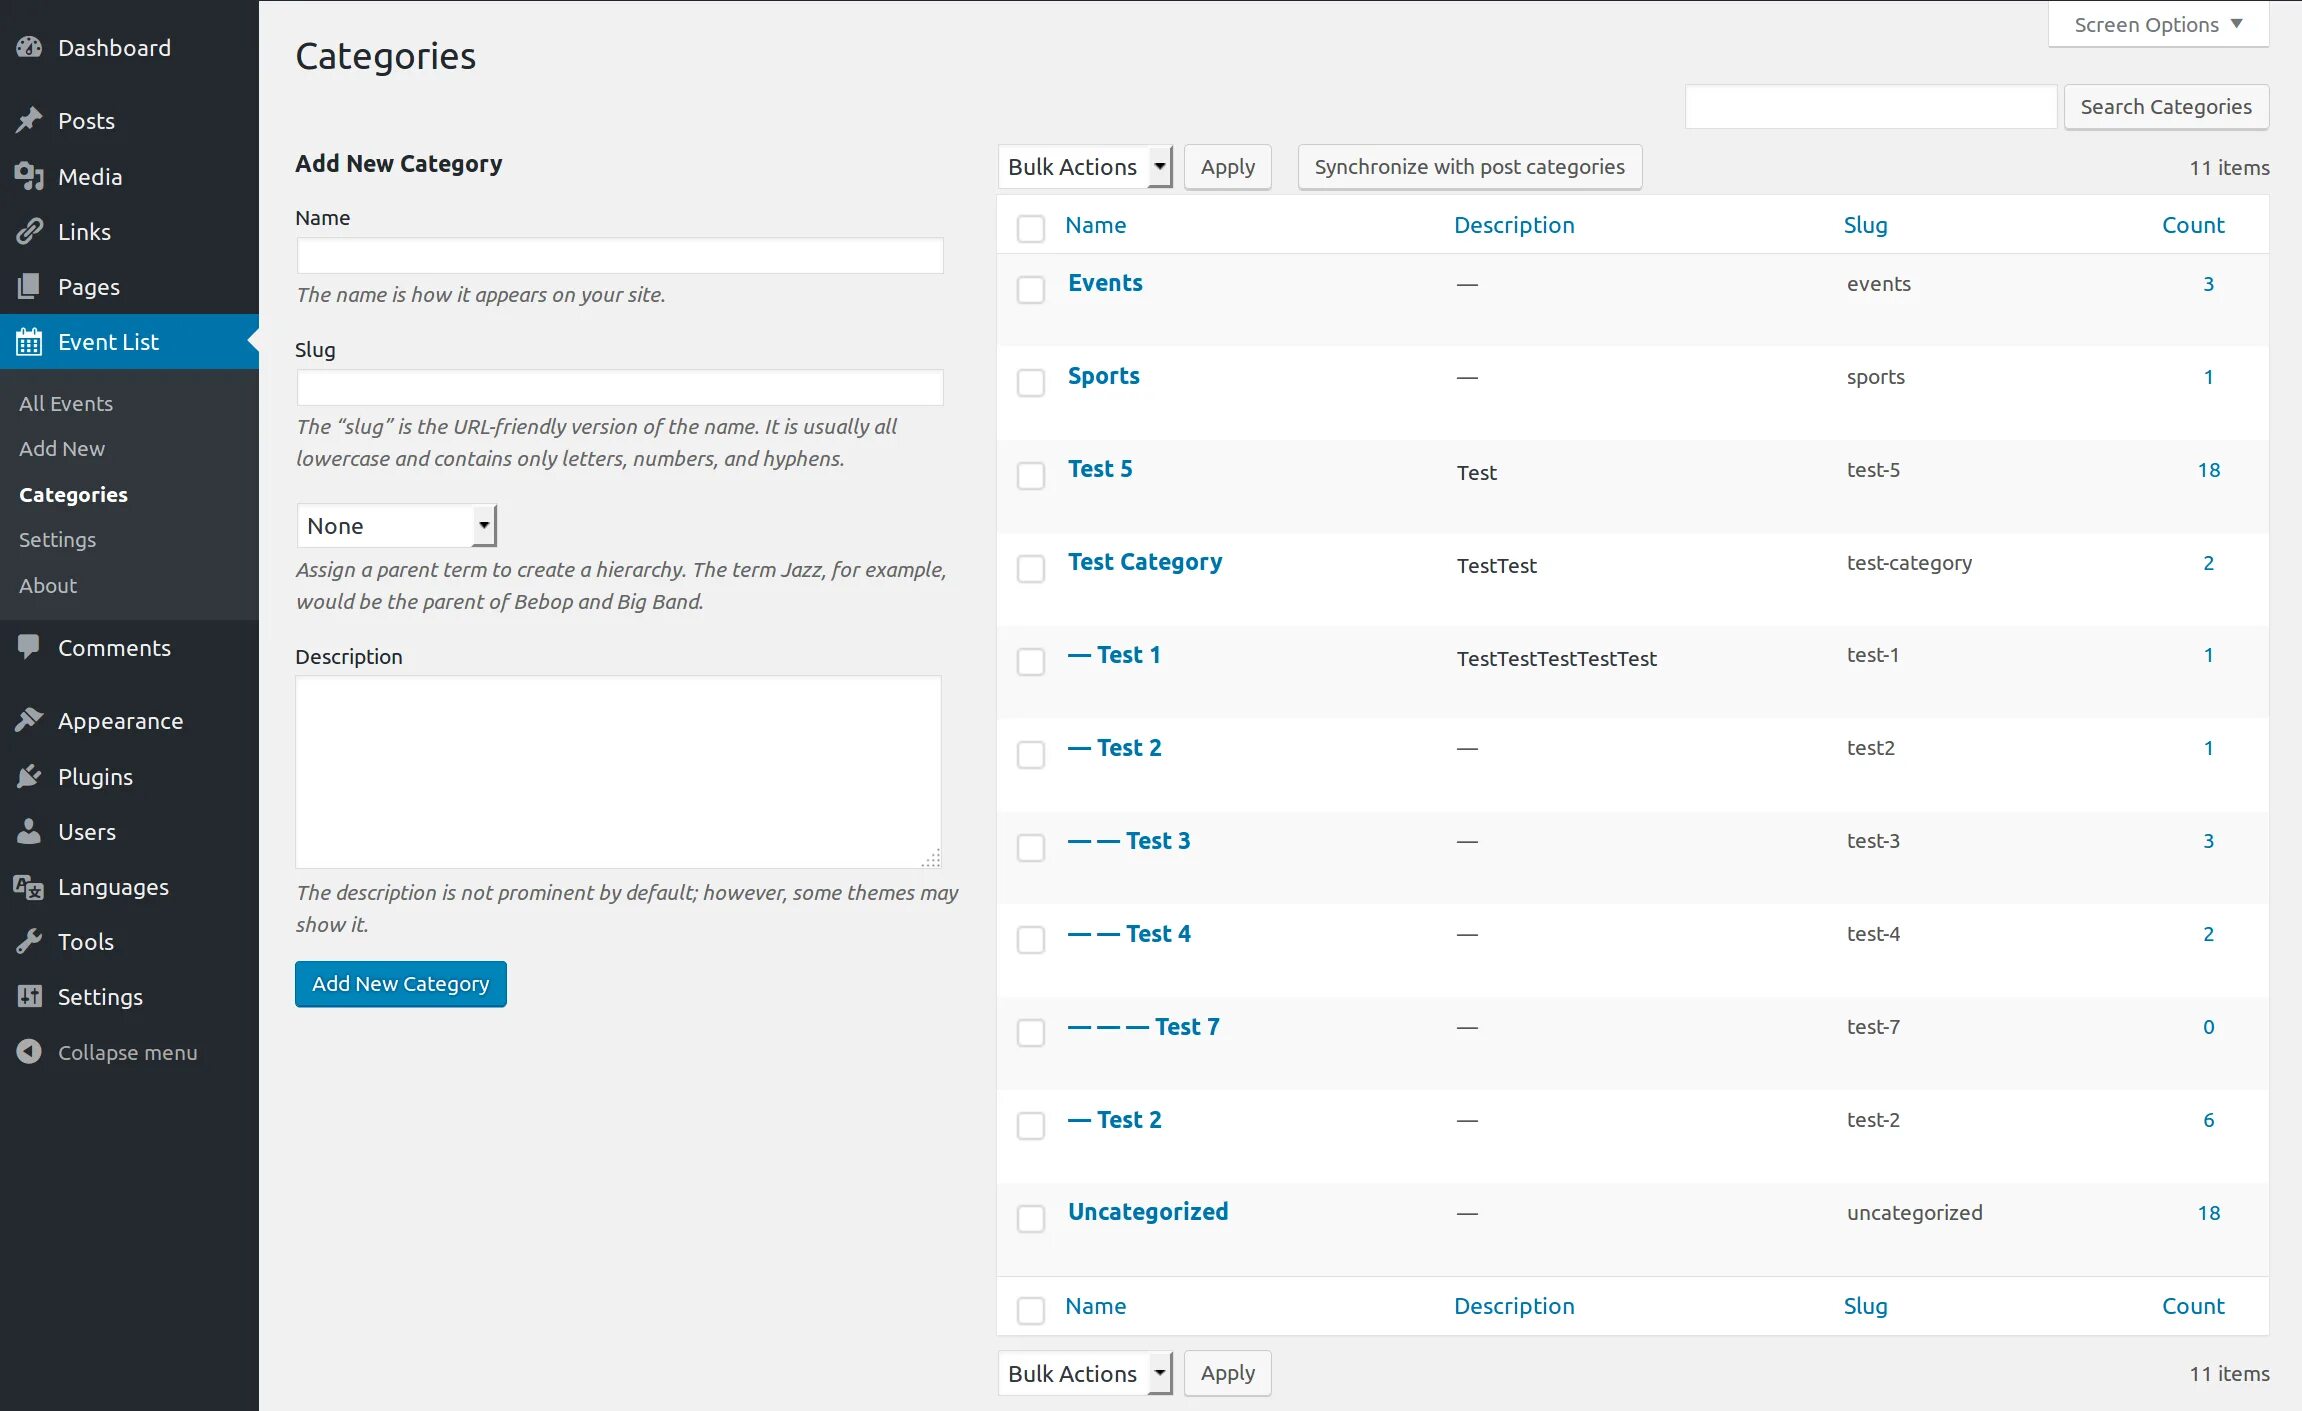
Task: Sort the table by the Count column header
Action: pyautogui.click(x=2193, y=225)
